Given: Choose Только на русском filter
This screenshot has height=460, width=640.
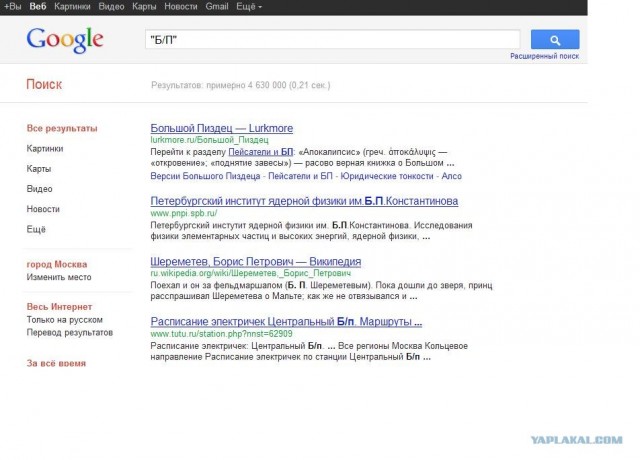Looking at the screenshot, I should [x=64, y=320].
